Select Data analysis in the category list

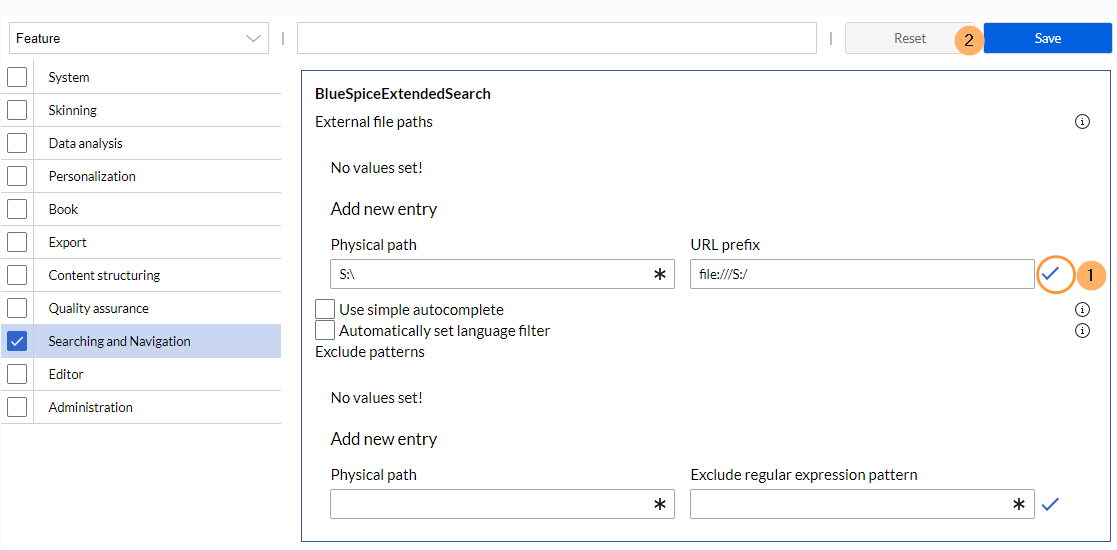point(86,143)
